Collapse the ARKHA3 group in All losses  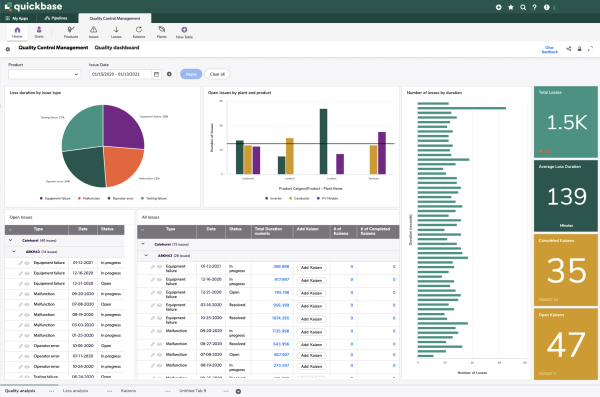tap(146, 255)
